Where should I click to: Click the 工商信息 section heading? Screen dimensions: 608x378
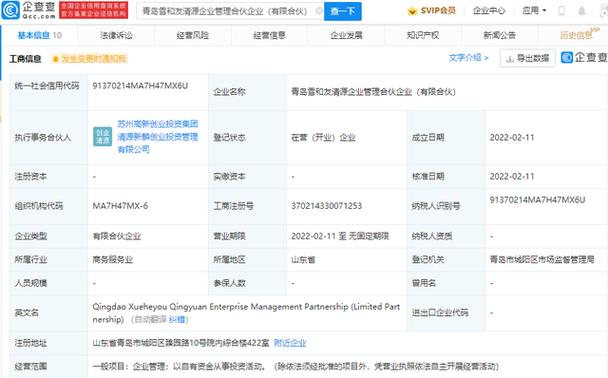tap(25, 59)
